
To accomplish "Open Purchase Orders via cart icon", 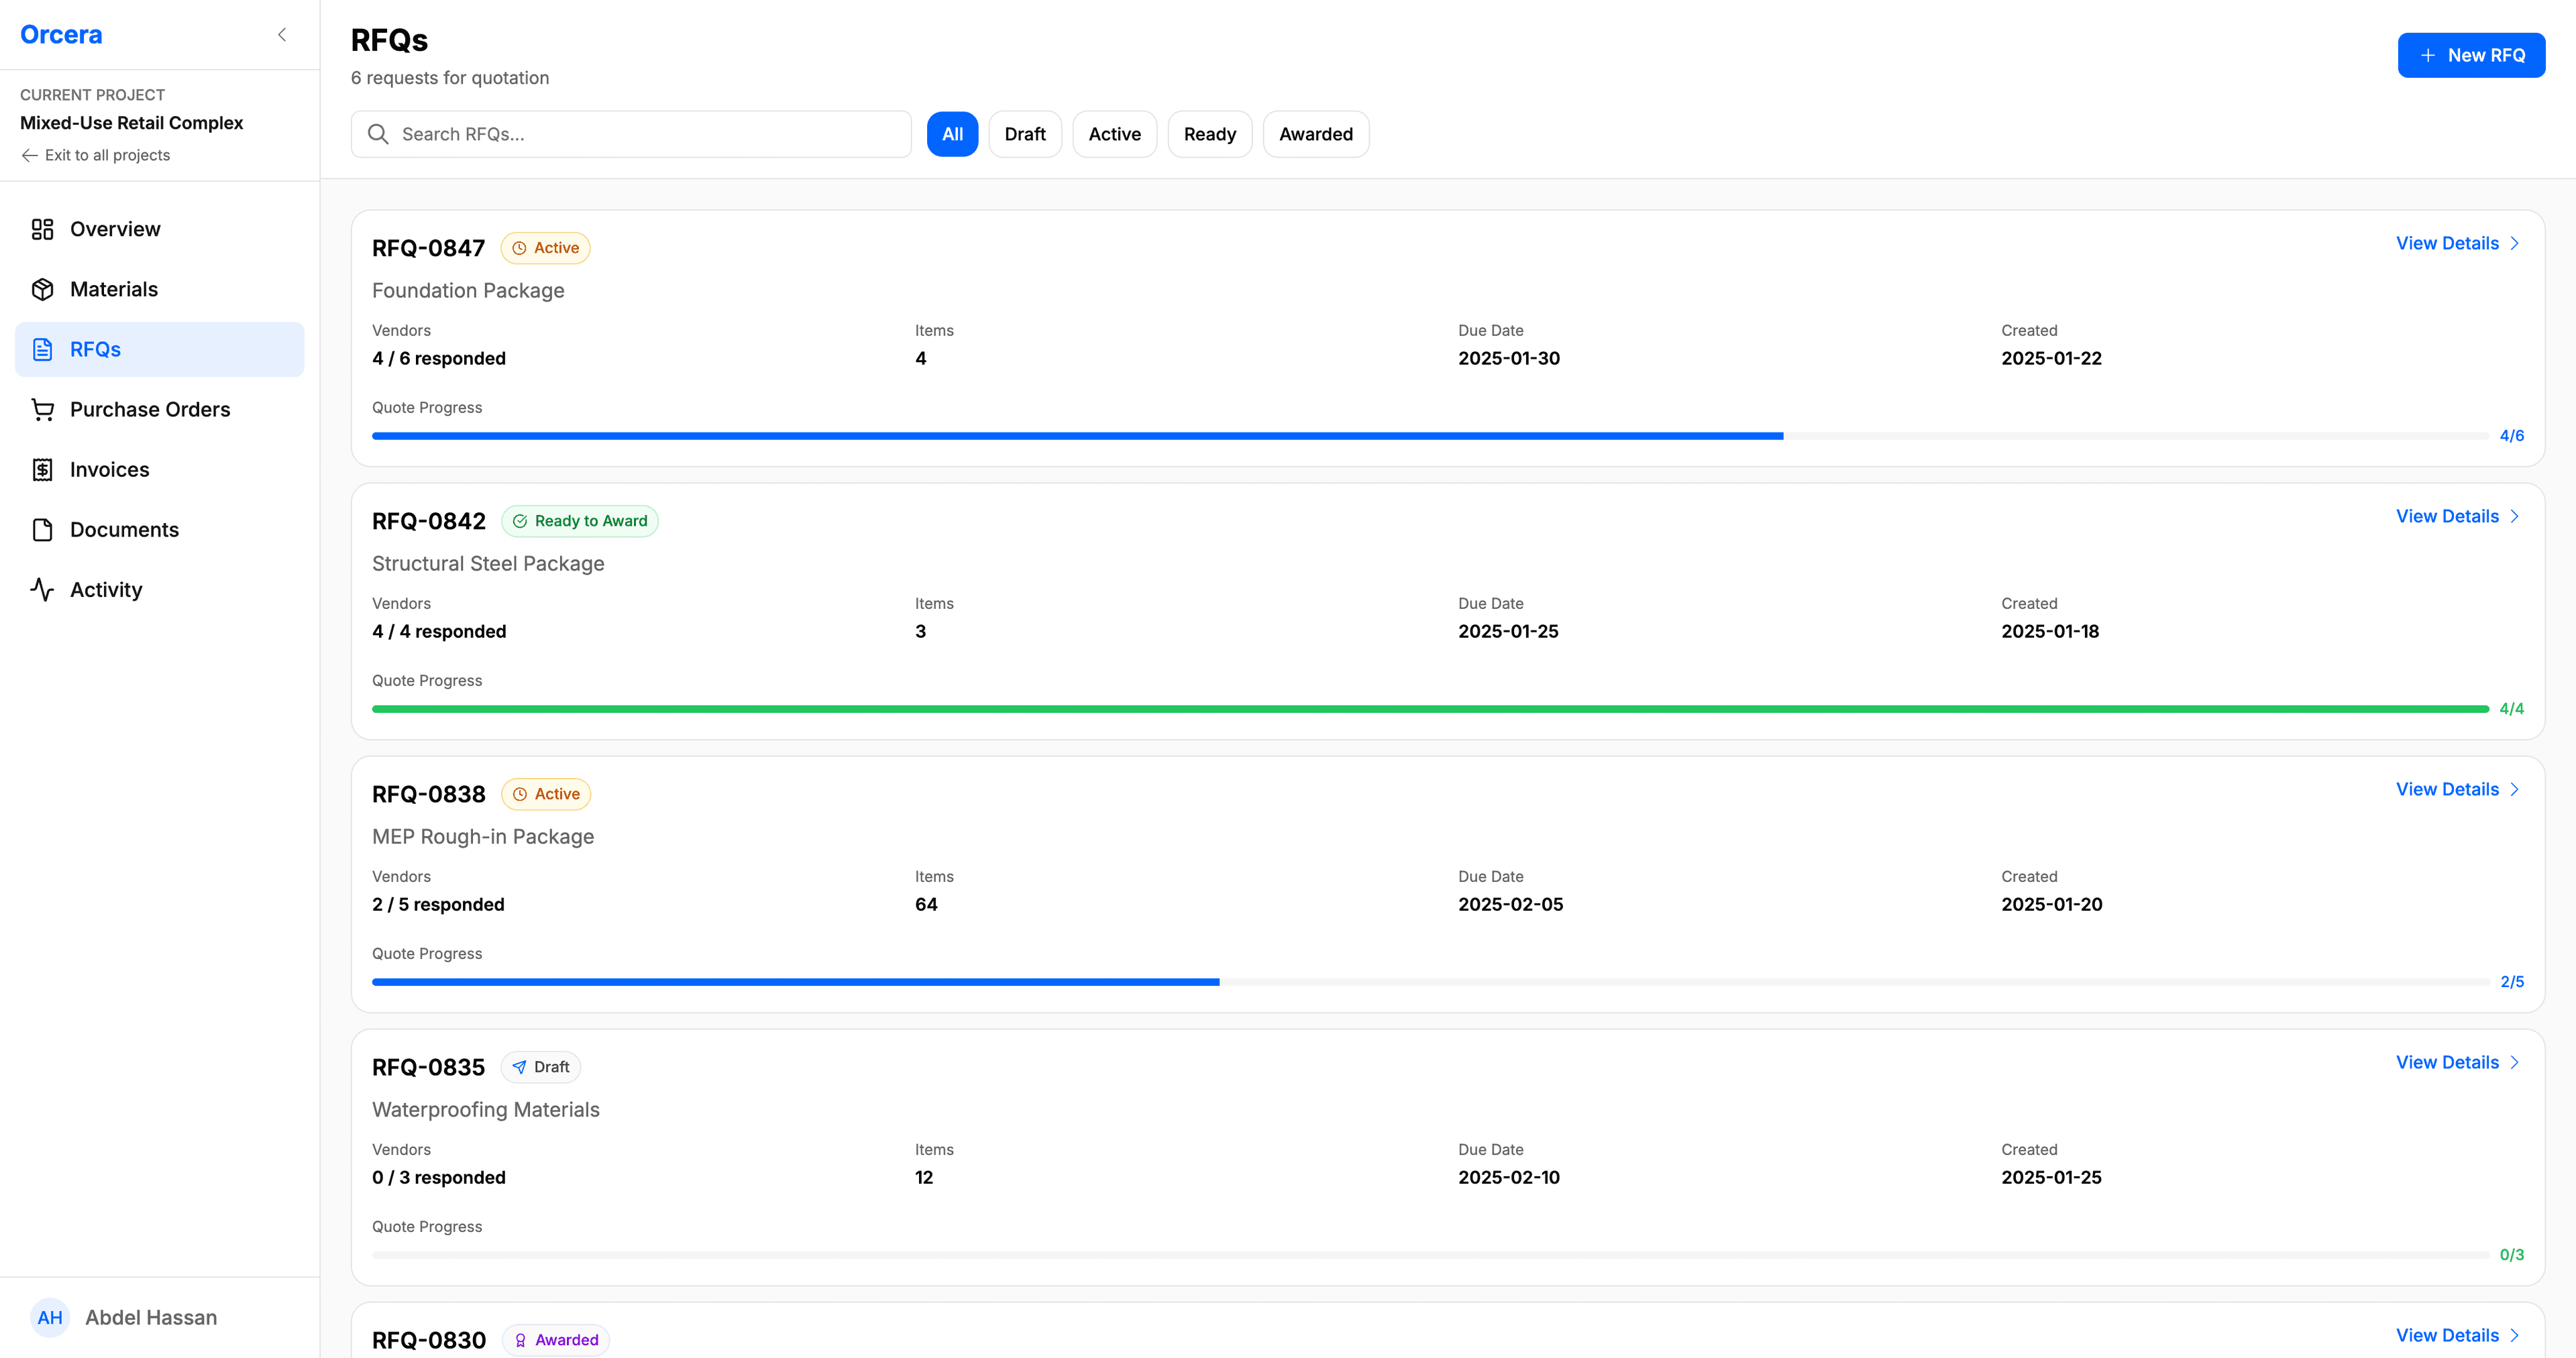I will tap(42, 409).
